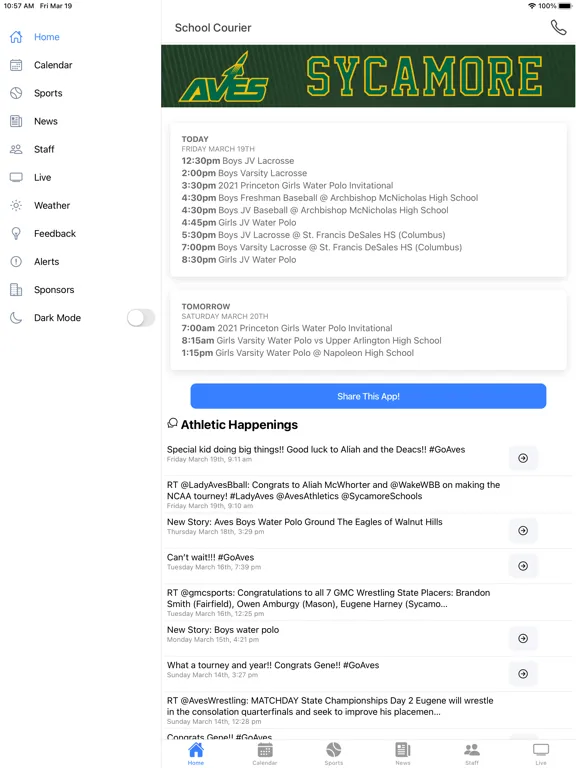This screenshot has width=576, height=768.
Task: Open arrow for 'Special kid doing big things' post
Action: click(x=523, y=458)
